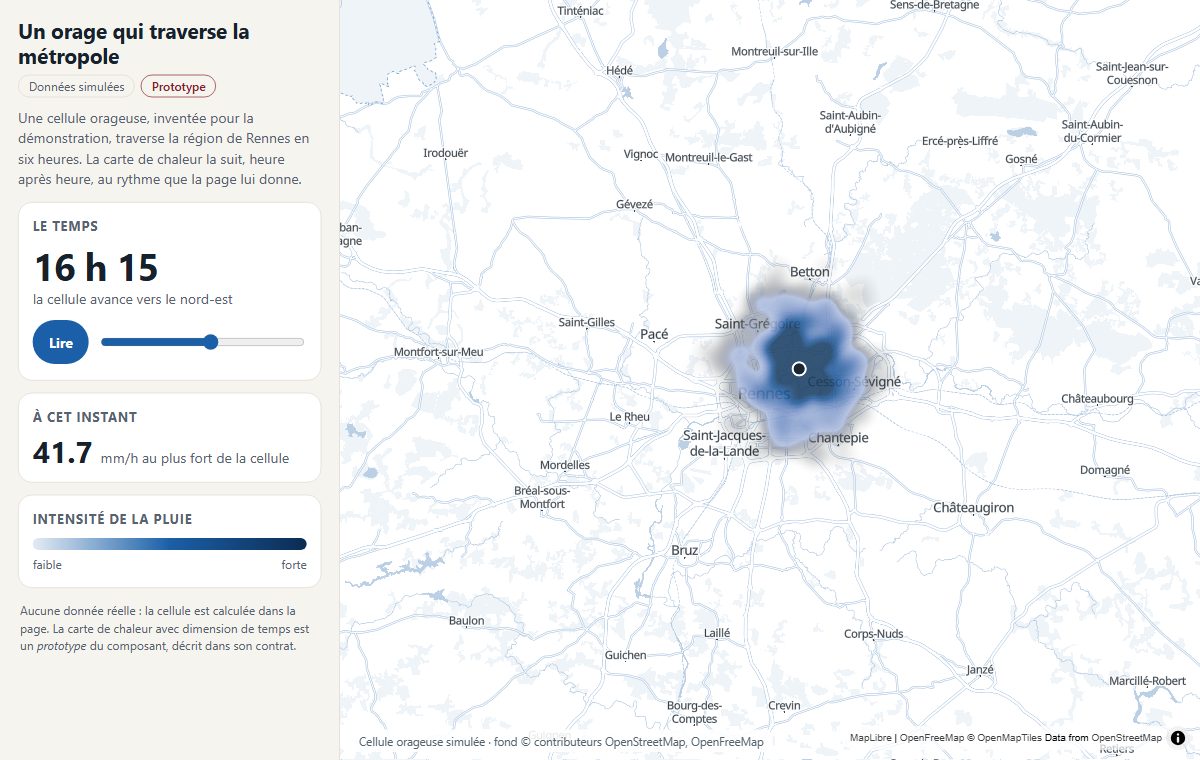Click the time slider handle
Screen dimensions: 1200x760
click(210, 342)
